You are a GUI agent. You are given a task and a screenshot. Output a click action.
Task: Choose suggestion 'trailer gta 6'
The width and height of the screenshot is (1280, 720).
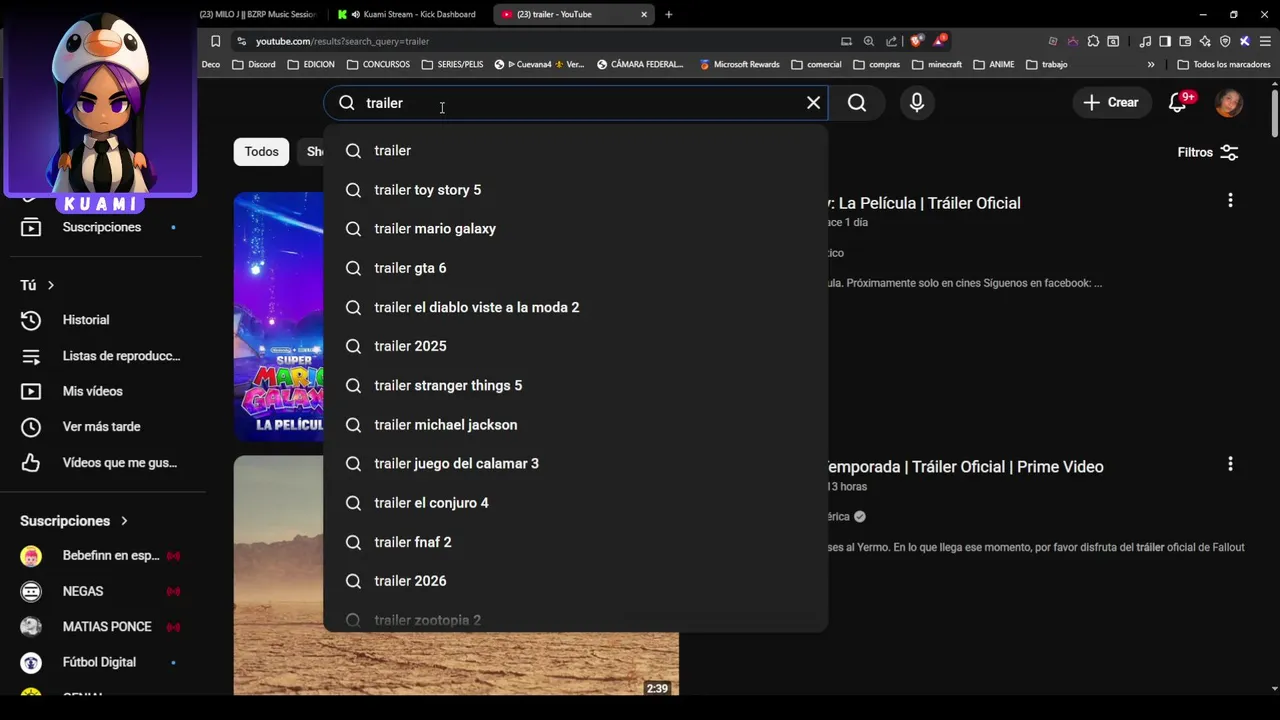point(575,268)
